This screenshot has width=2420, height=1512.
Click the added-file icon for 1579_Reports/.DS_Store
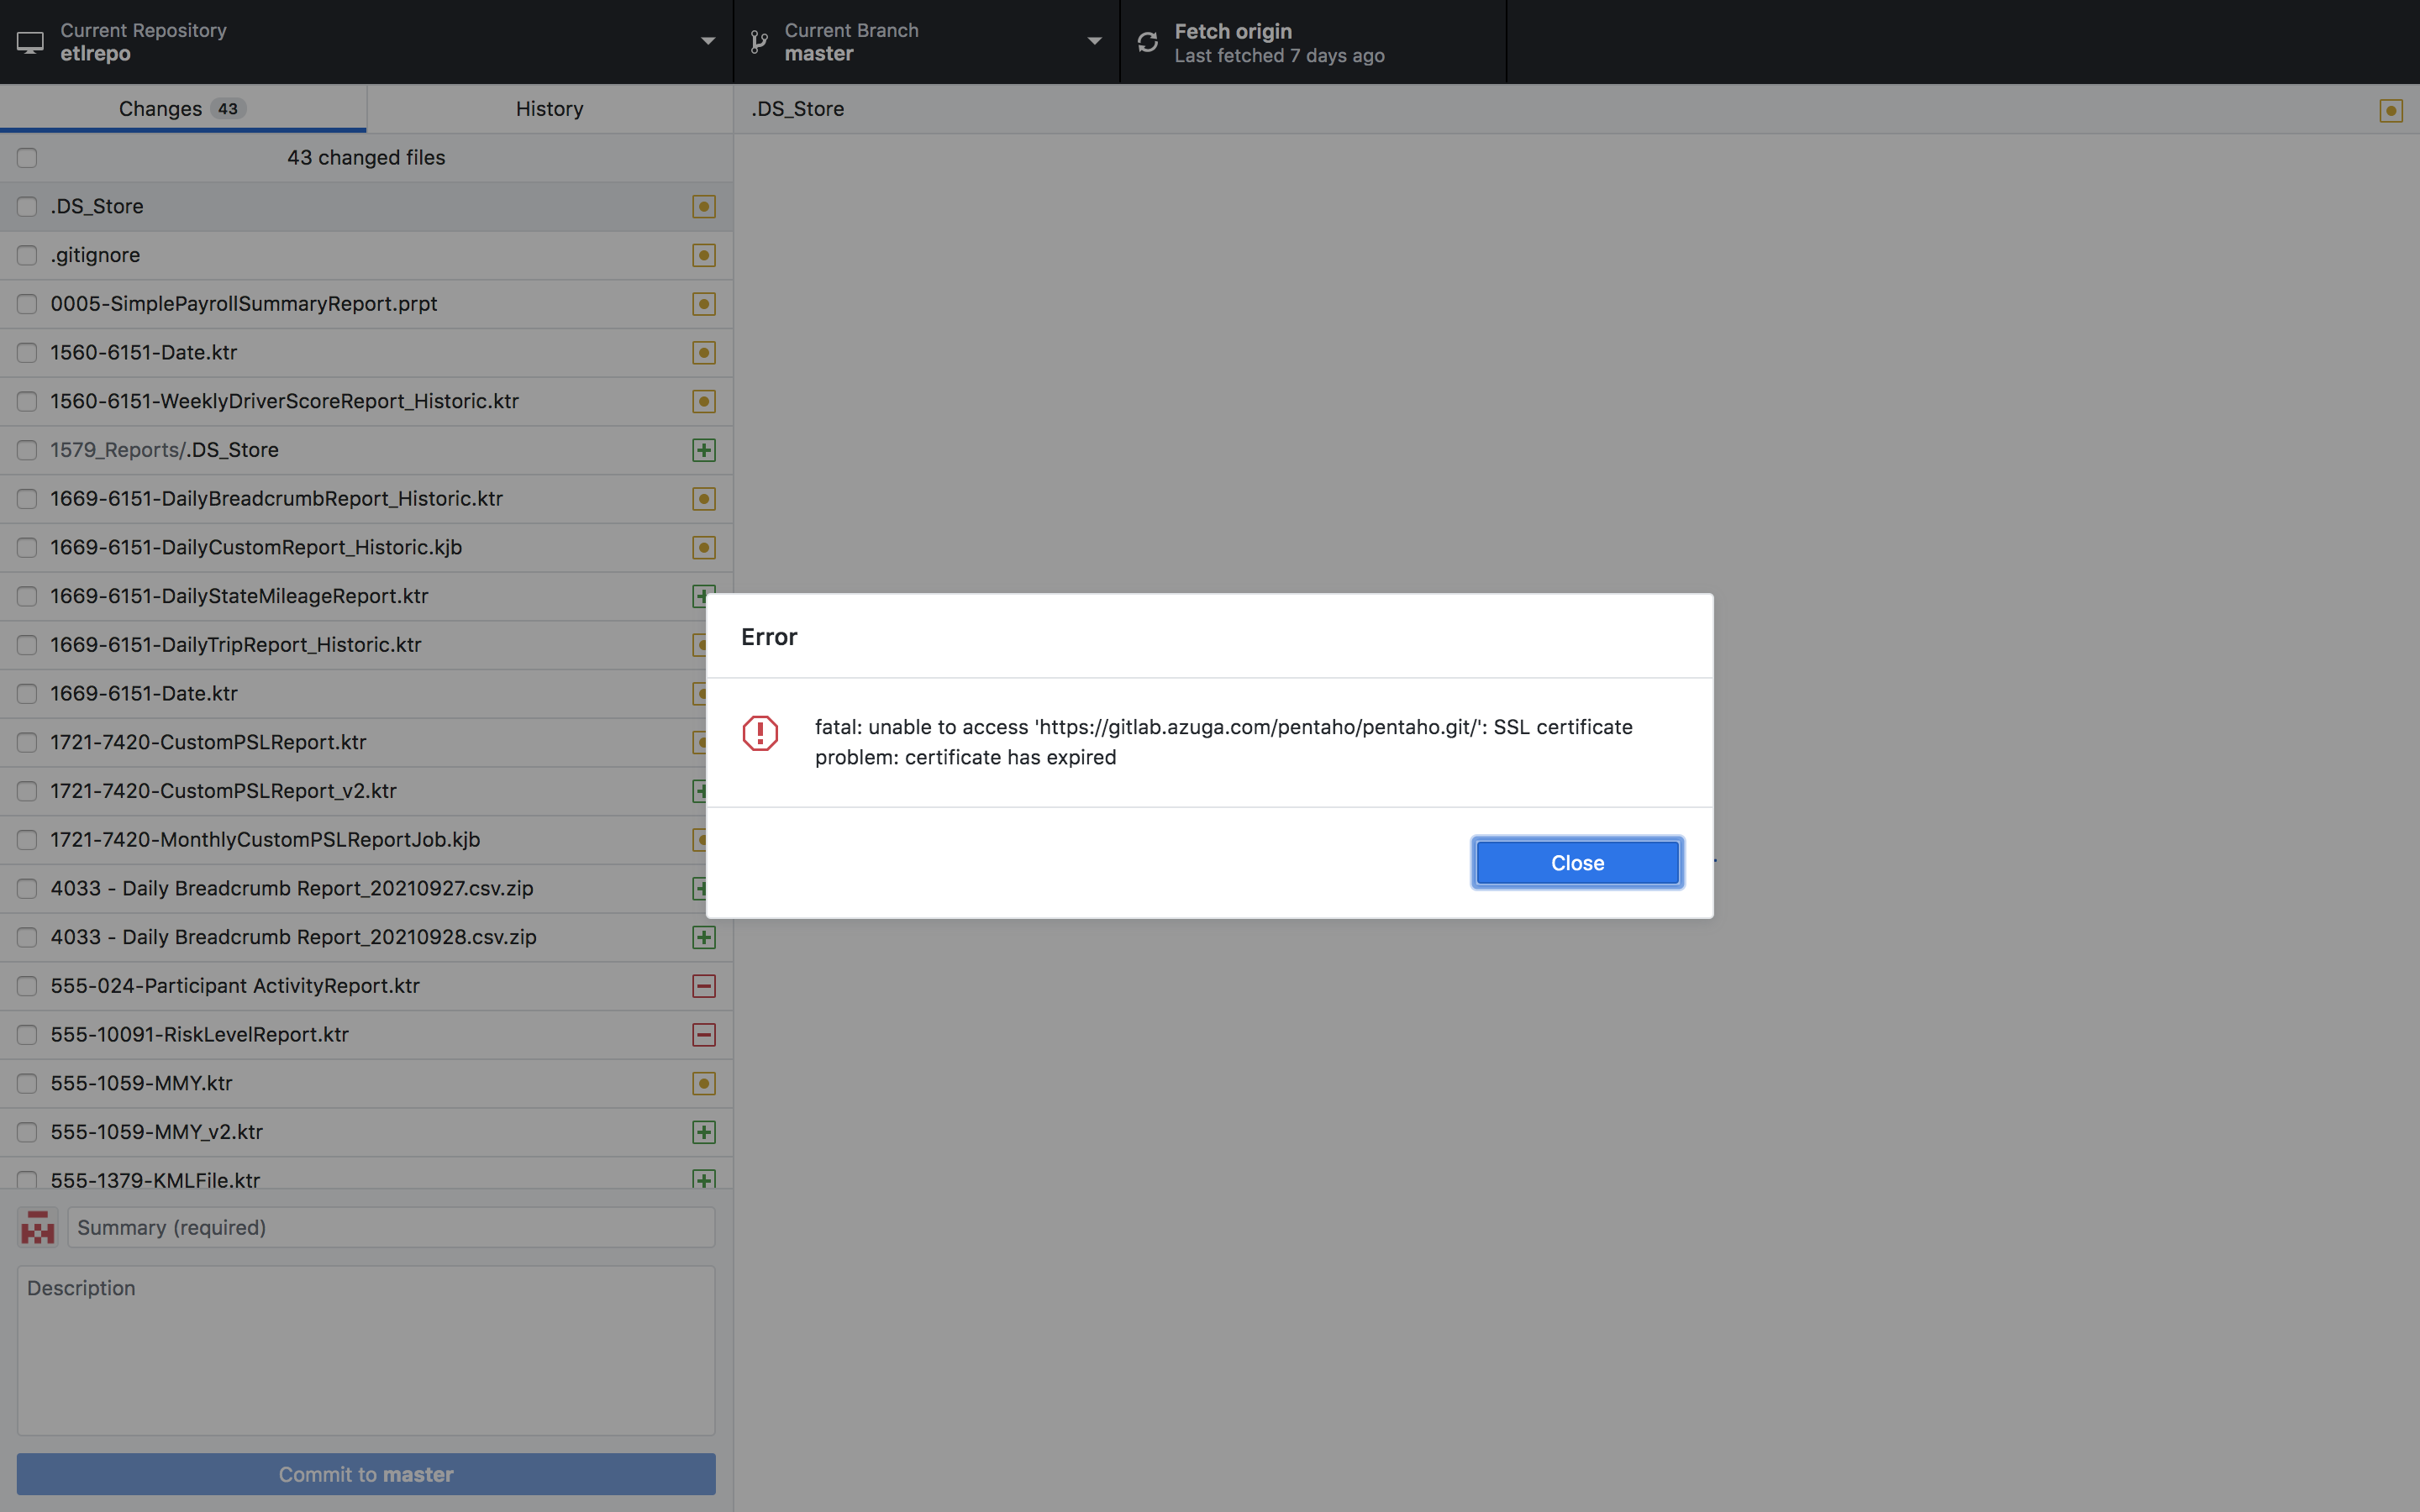(704, 450)
